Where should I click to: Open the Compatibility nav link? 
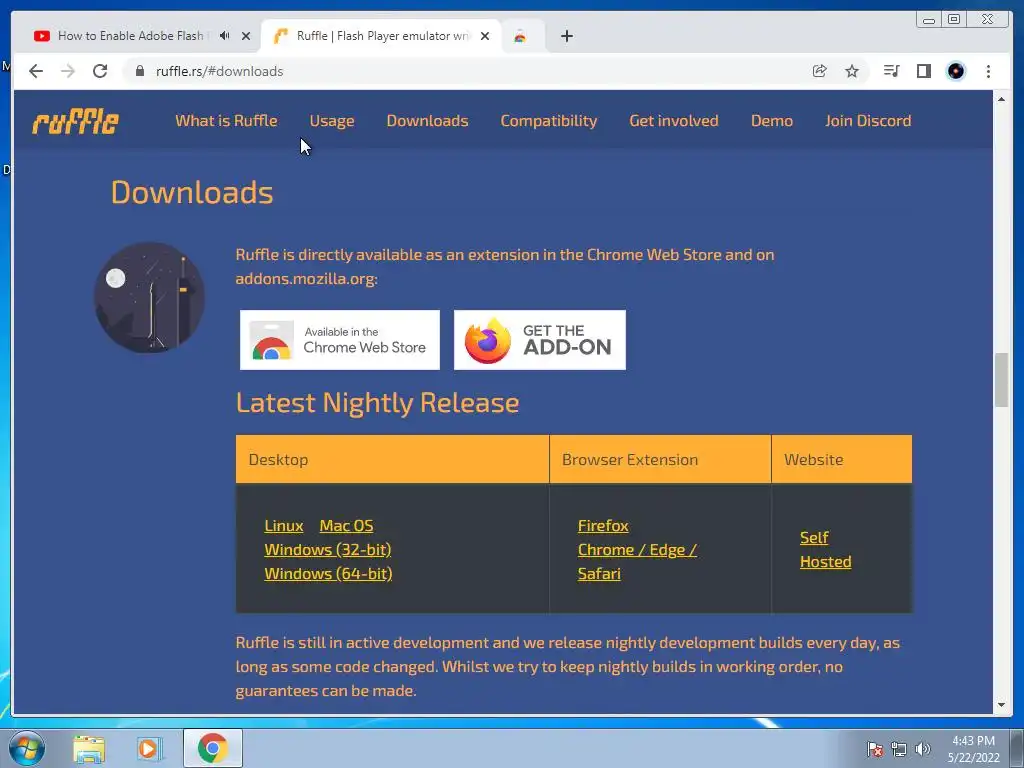549,121
